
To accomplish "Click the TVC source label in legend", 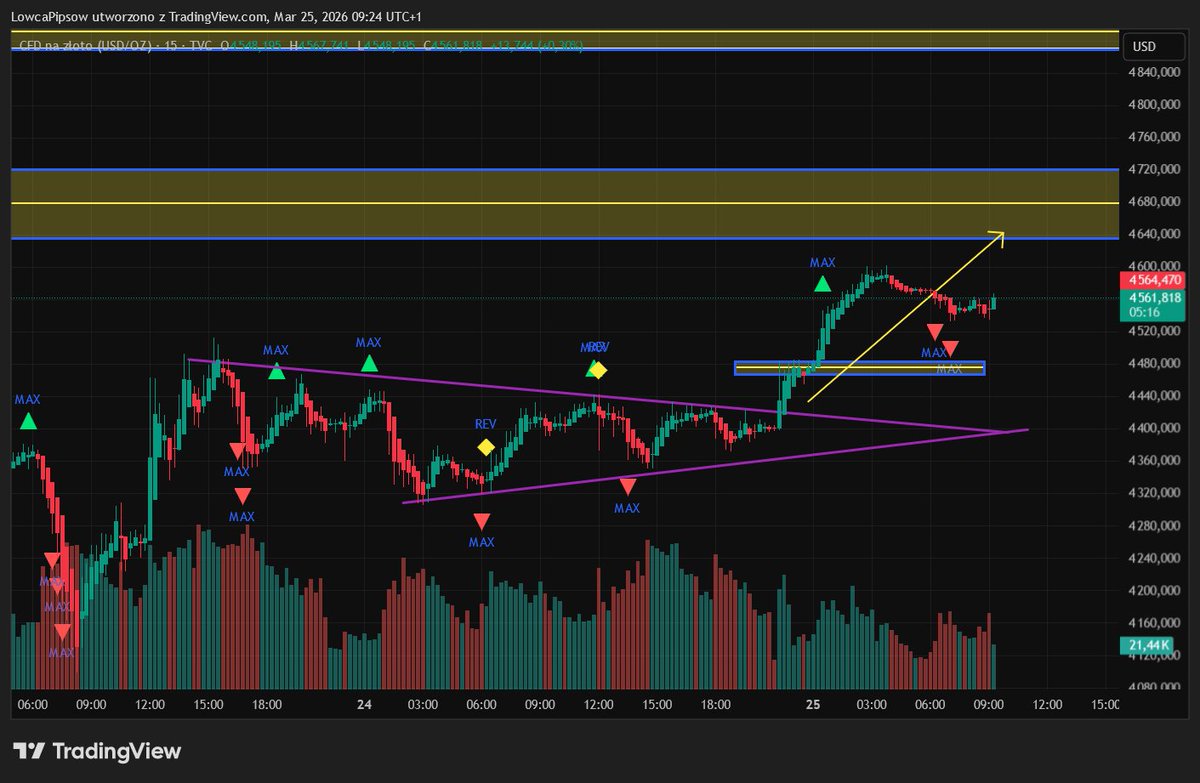I will [x=203, y=45].
